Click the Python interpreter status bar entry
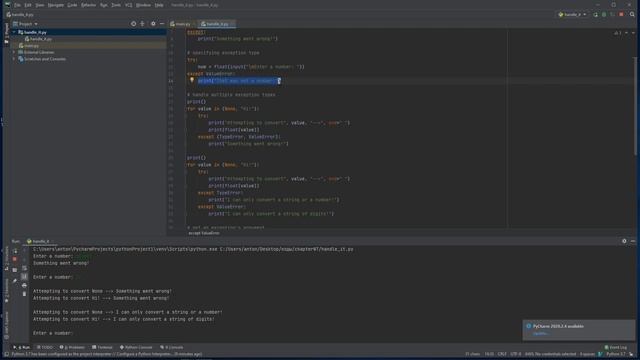 [x=616, y=354]
